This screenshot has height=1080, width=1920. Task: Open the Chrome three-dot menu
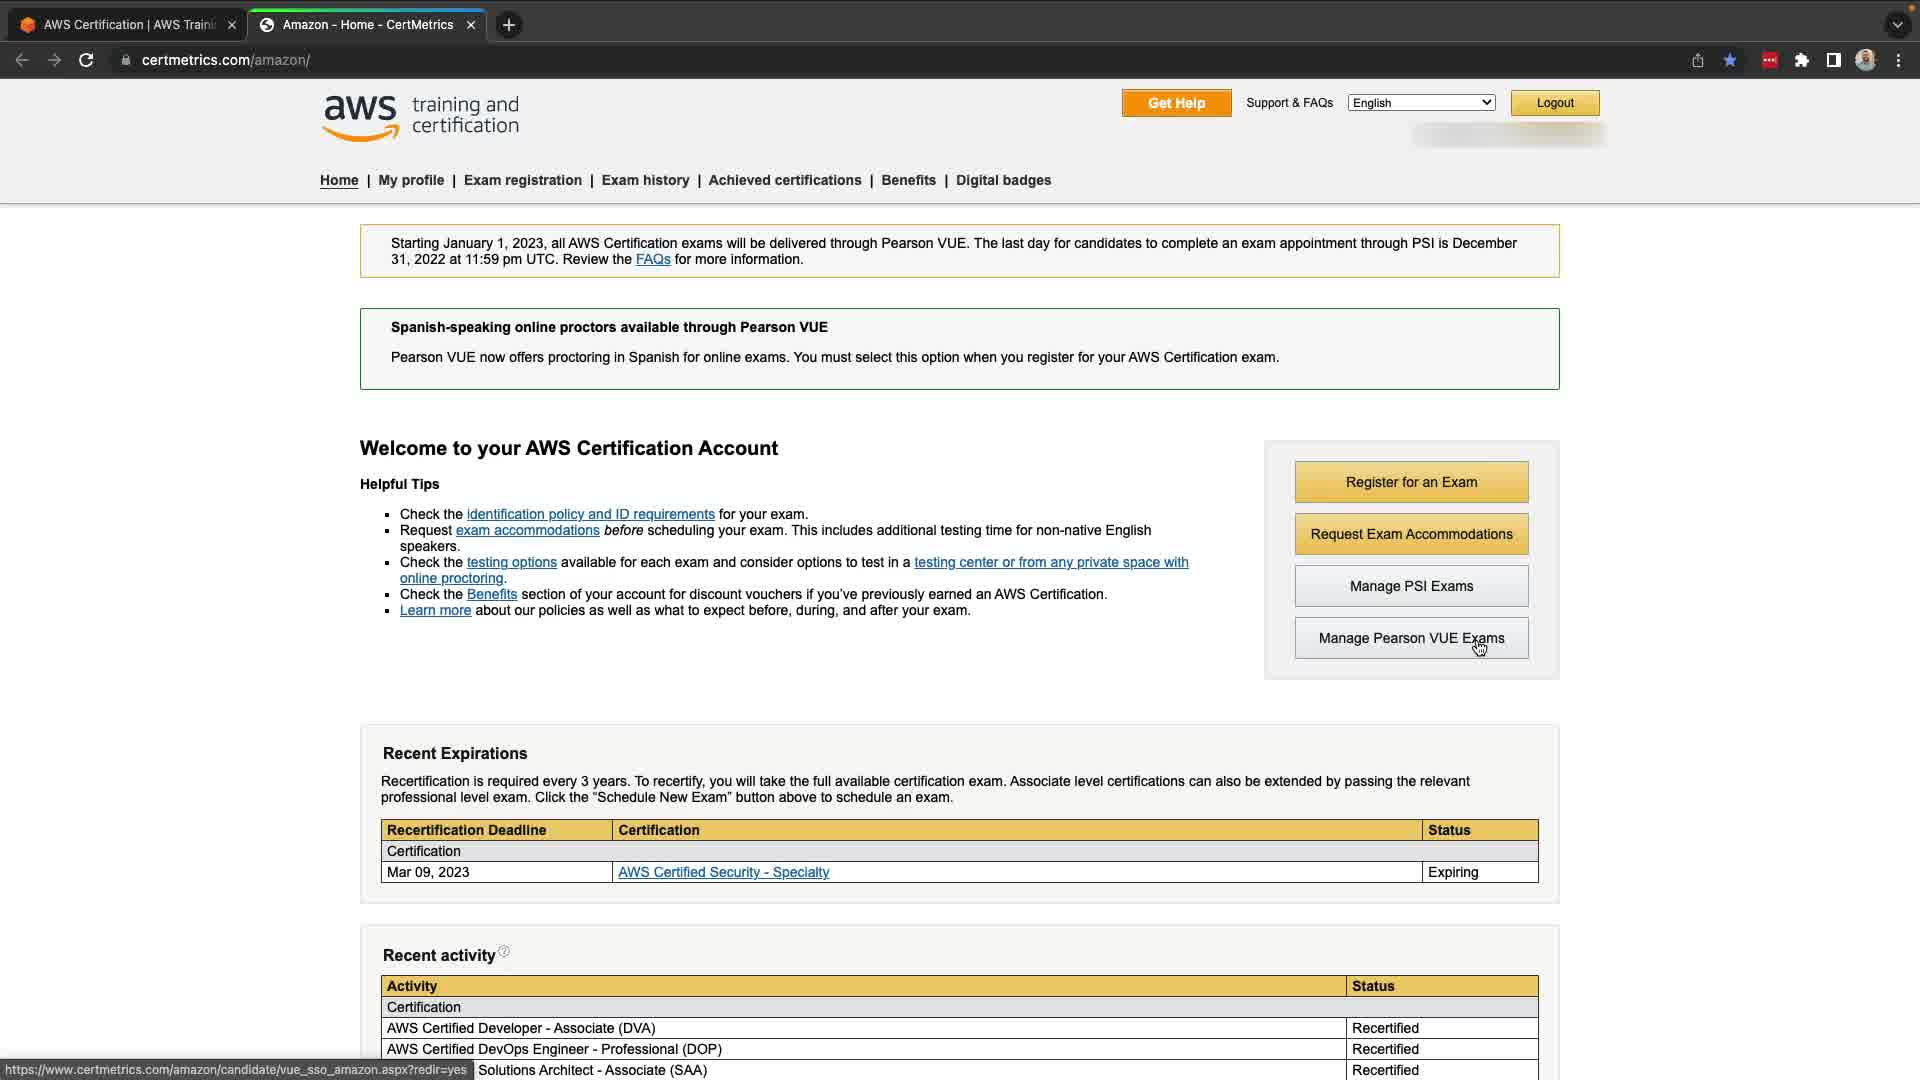(1898, 60)
